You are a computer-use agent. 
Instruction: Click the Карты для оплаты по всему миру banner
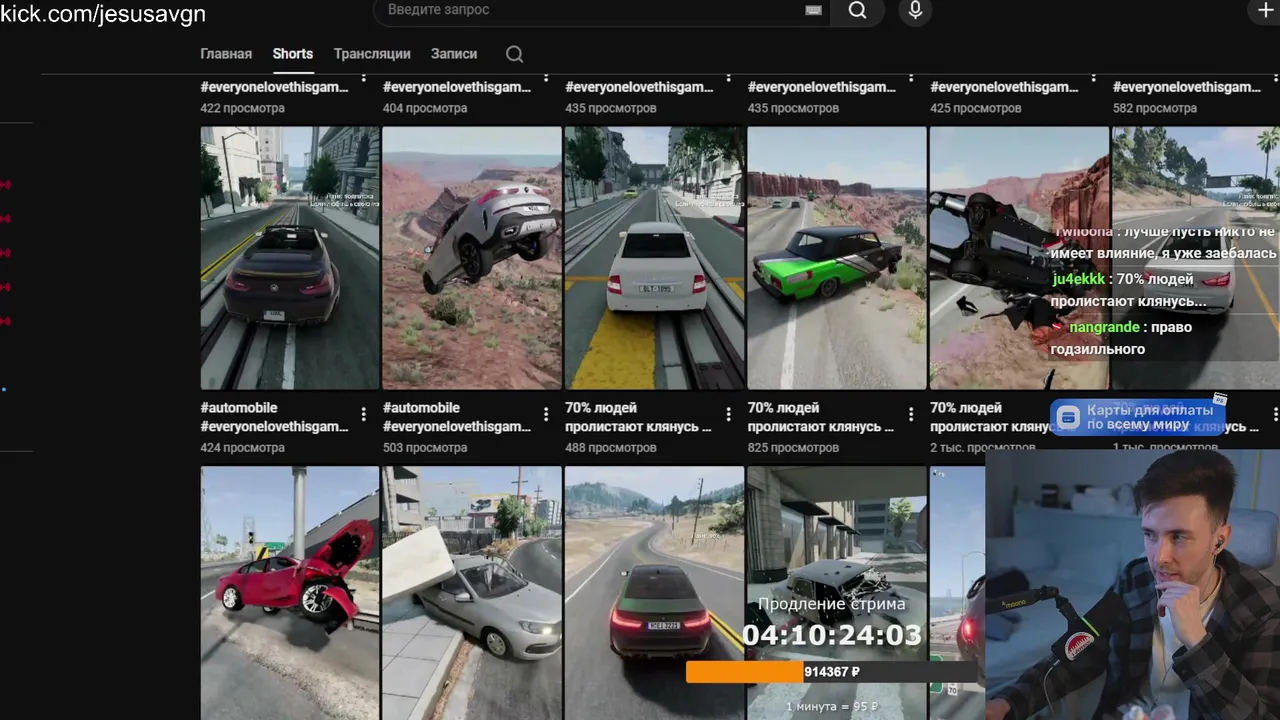(x=1138, y=418)
